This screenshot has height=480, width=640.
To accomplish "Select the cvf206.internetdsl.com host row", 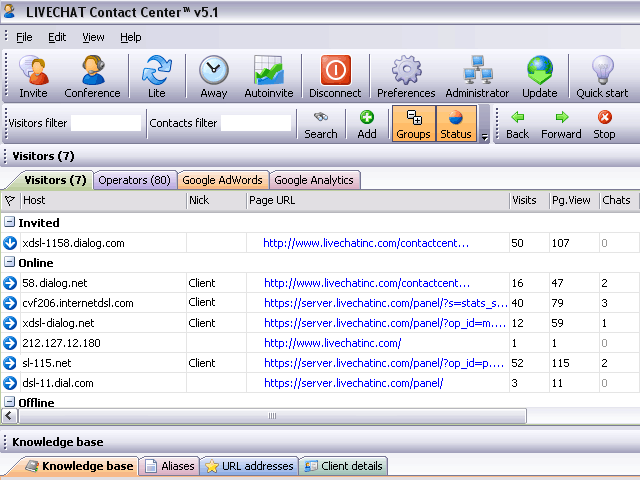I will click(320, 303).
